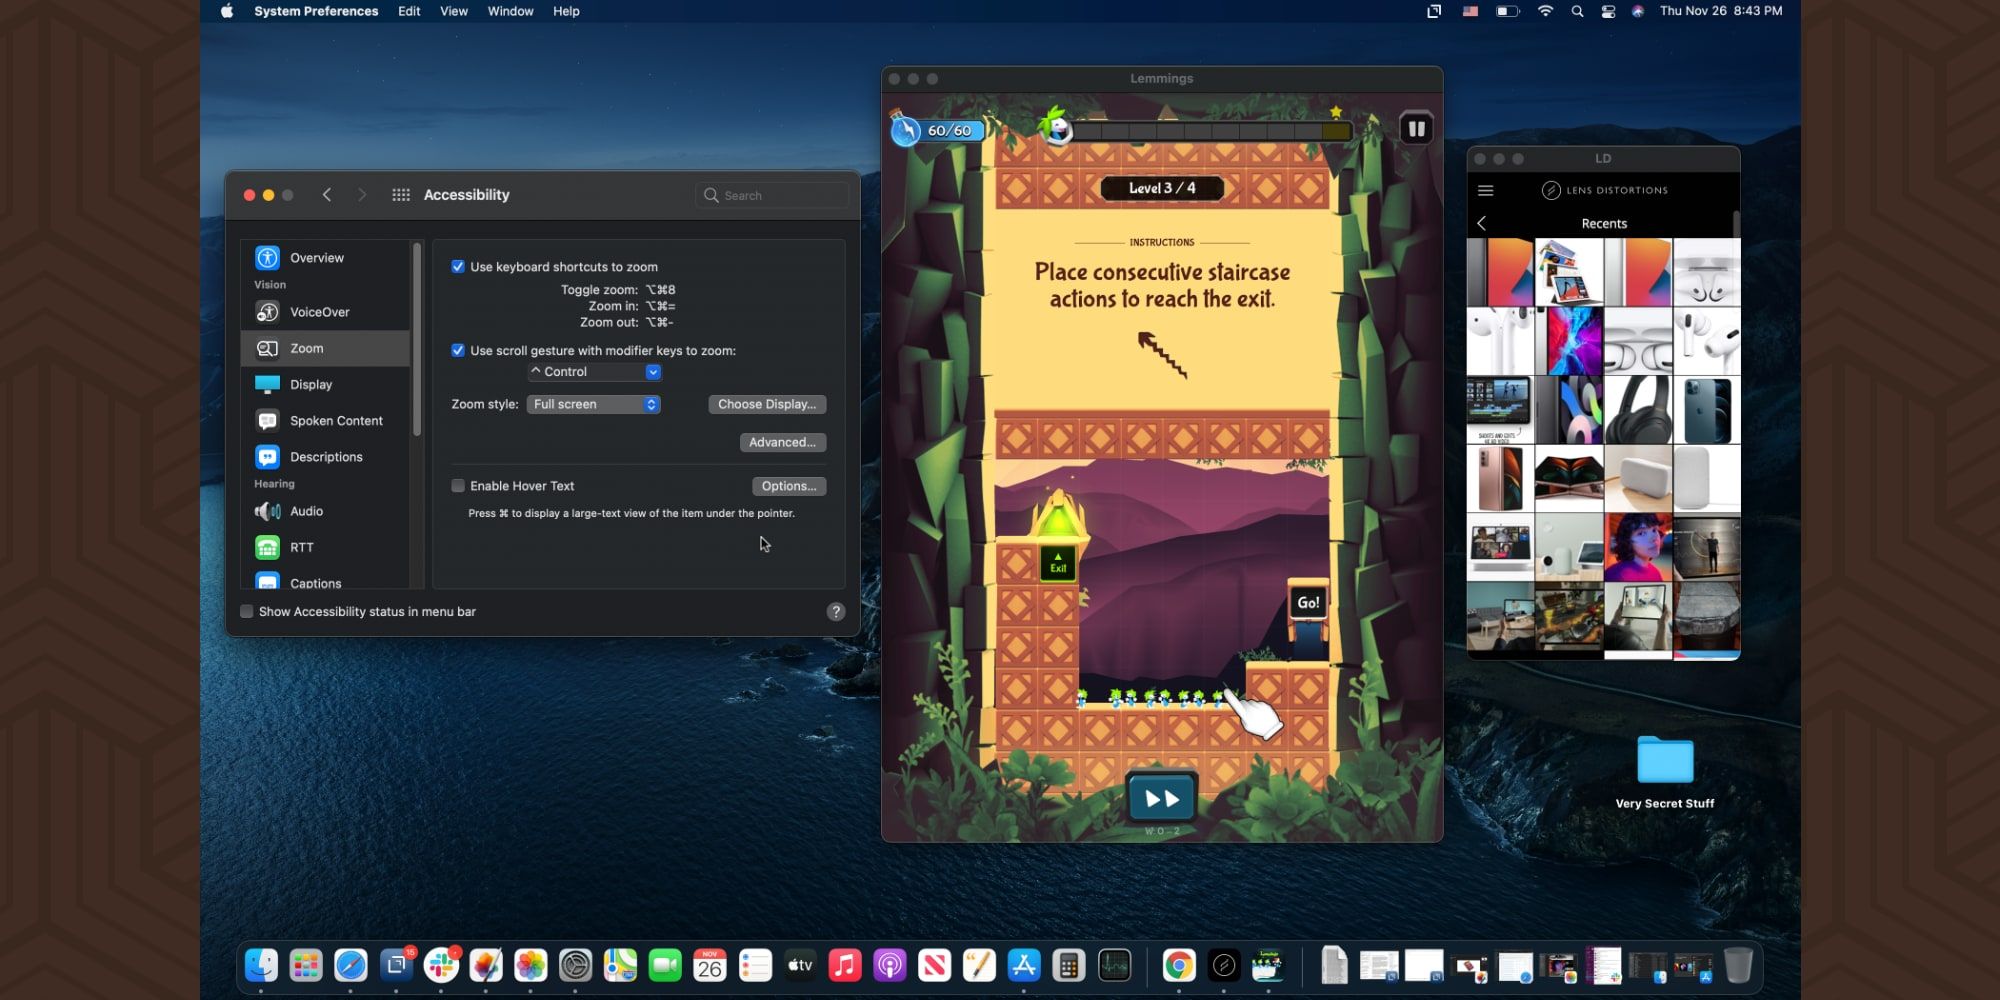Viewport: 2000px width, 1000px height.
Task: Show all preferences grid icon
Action: [x=401, y=195]
